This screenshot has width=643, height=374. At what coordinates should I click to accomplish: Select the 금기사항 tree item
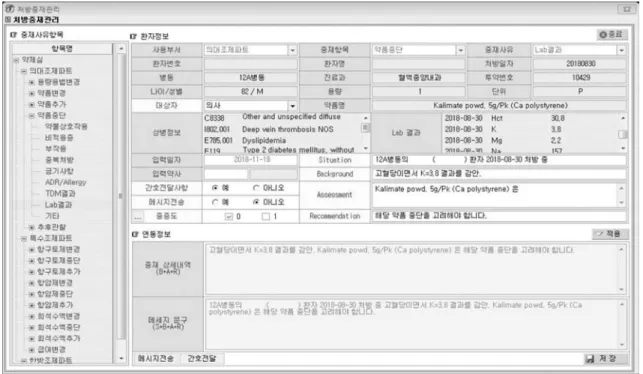click(59, 171)
